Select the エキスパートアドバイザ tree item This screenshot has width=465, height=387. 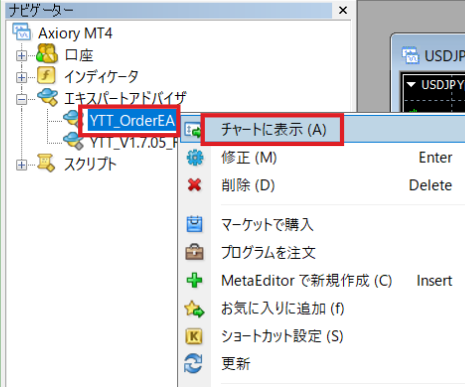125,98
